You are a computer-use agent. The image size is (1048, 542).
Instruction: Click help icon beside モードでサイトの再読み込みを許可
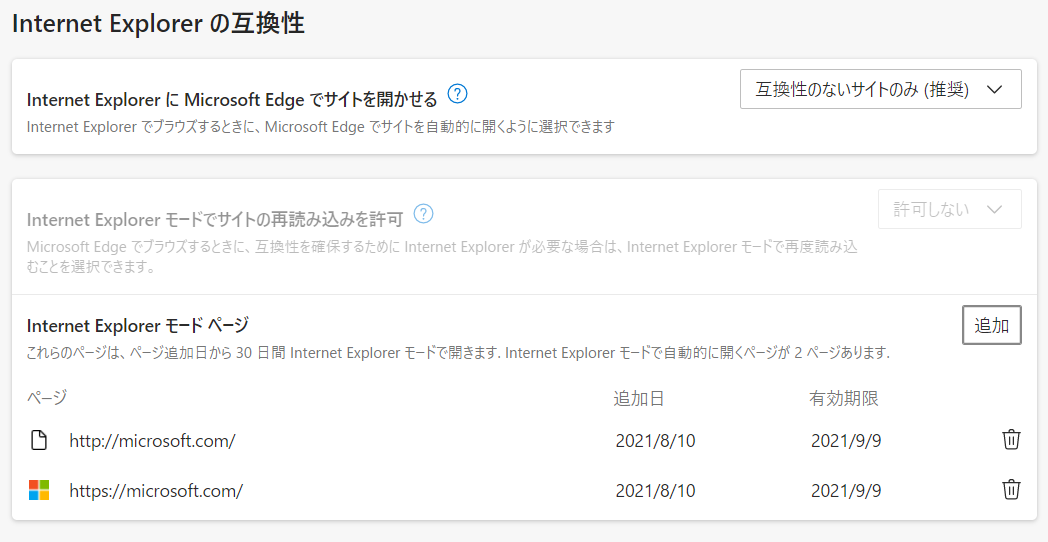(424, 214)
